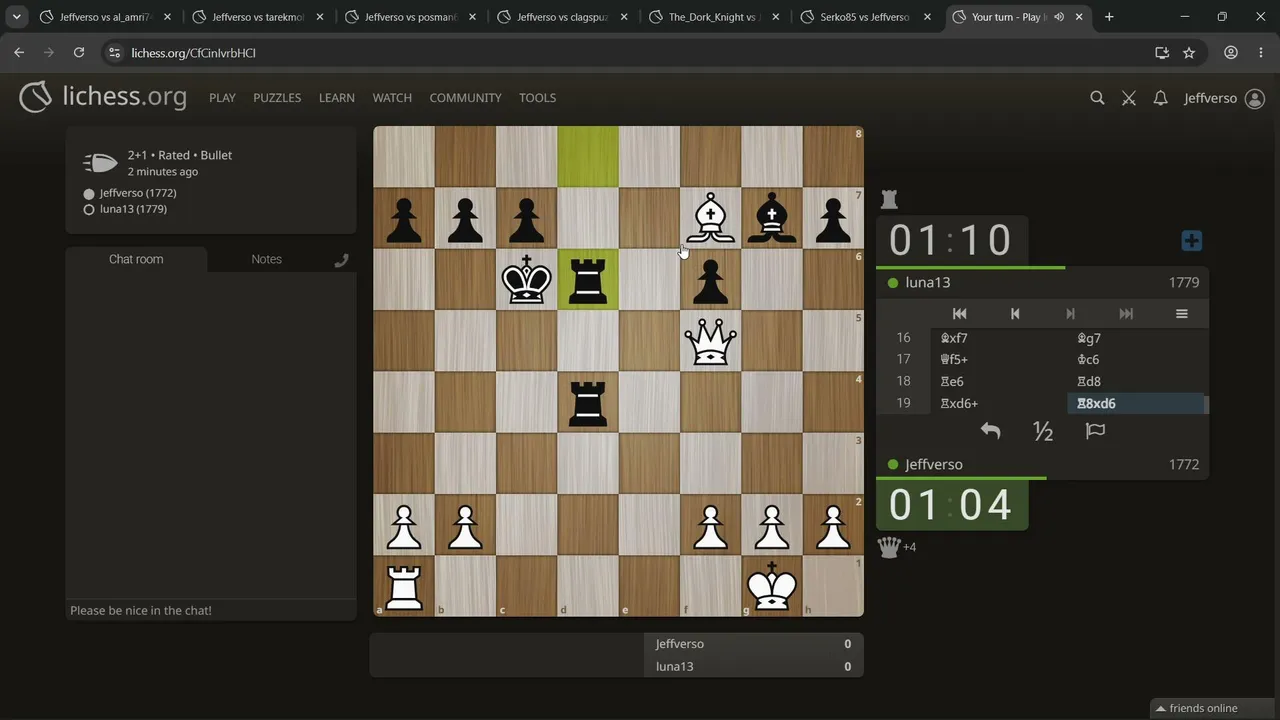Switch to Jeffverso vs clagspuz tab

tap(563, 17)
